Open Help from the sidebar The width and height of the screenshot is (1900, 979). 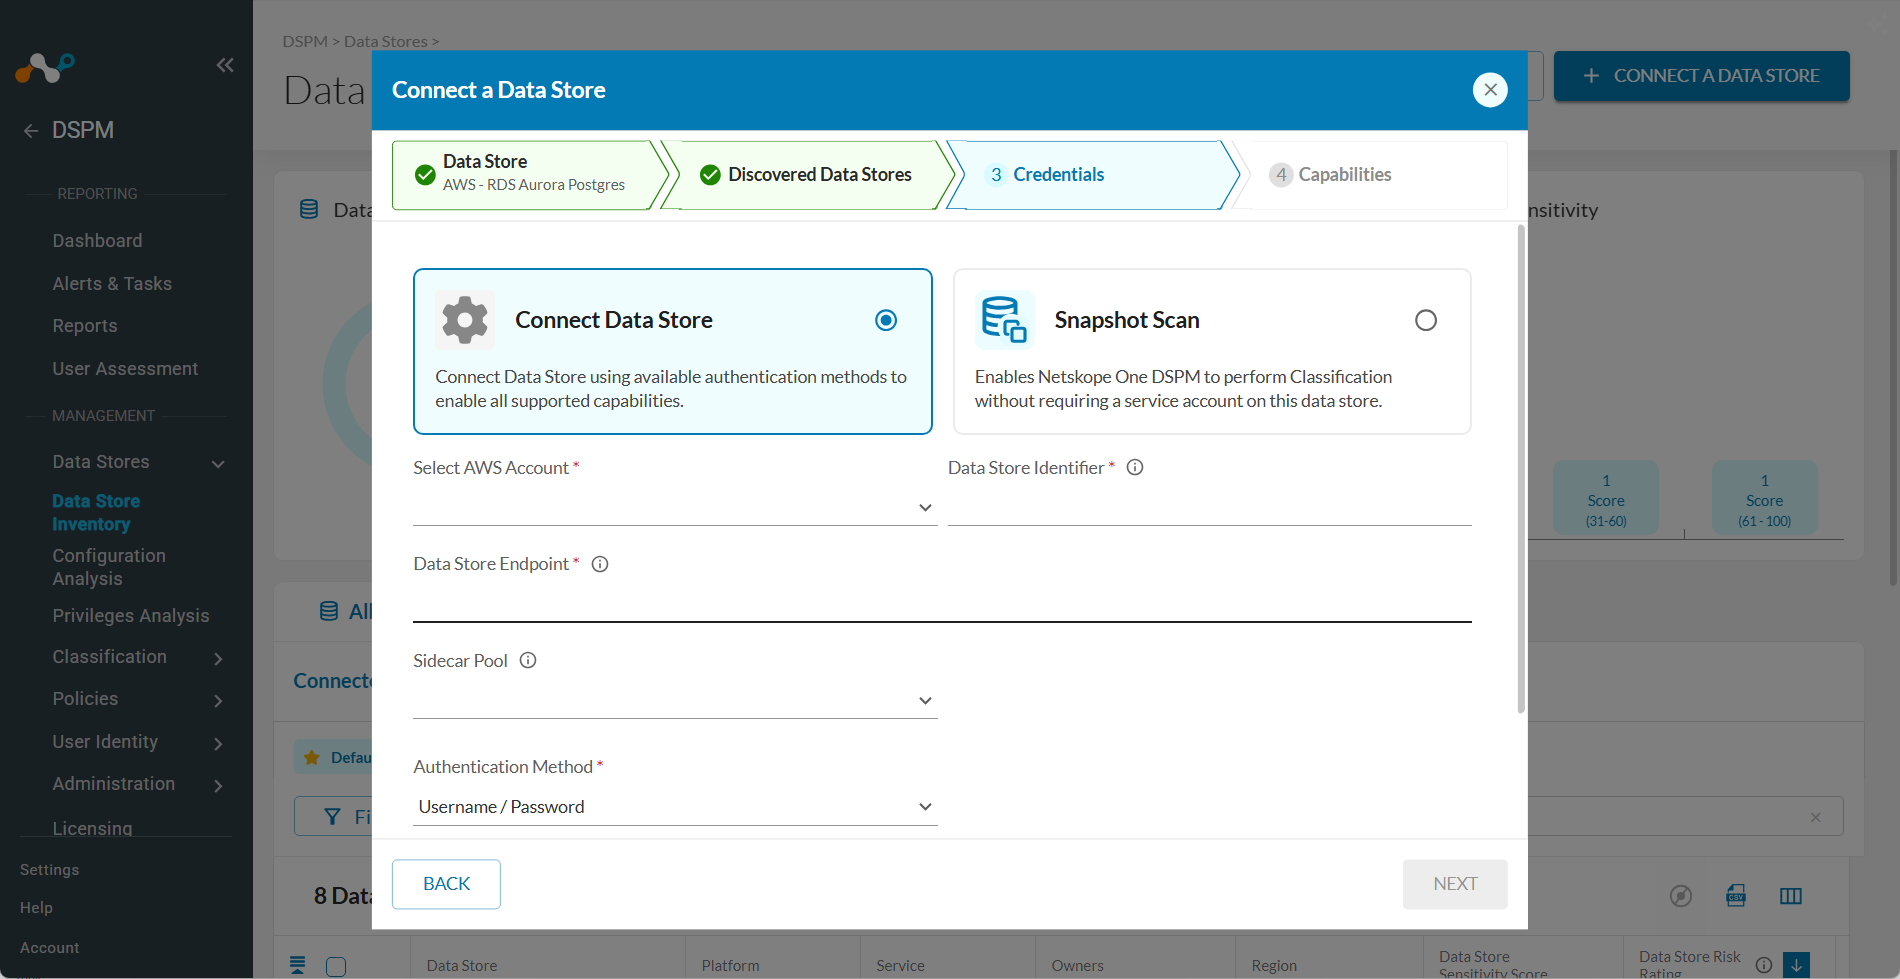[x=36, y=908]
